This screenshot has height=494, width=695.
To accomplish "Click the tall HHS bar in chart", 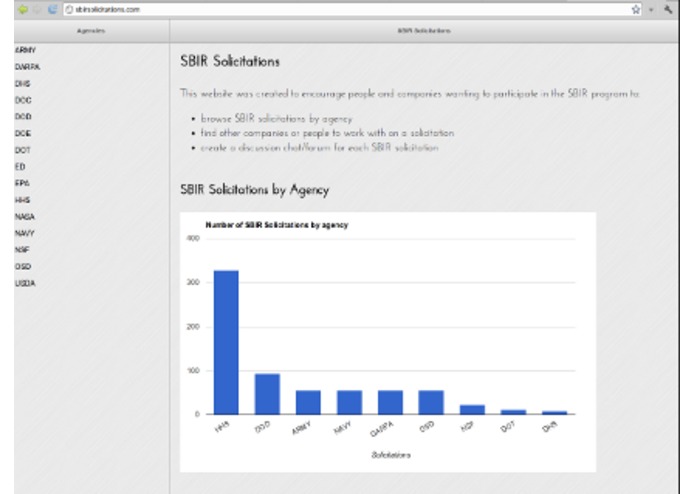I will click(x=226, y=342).
